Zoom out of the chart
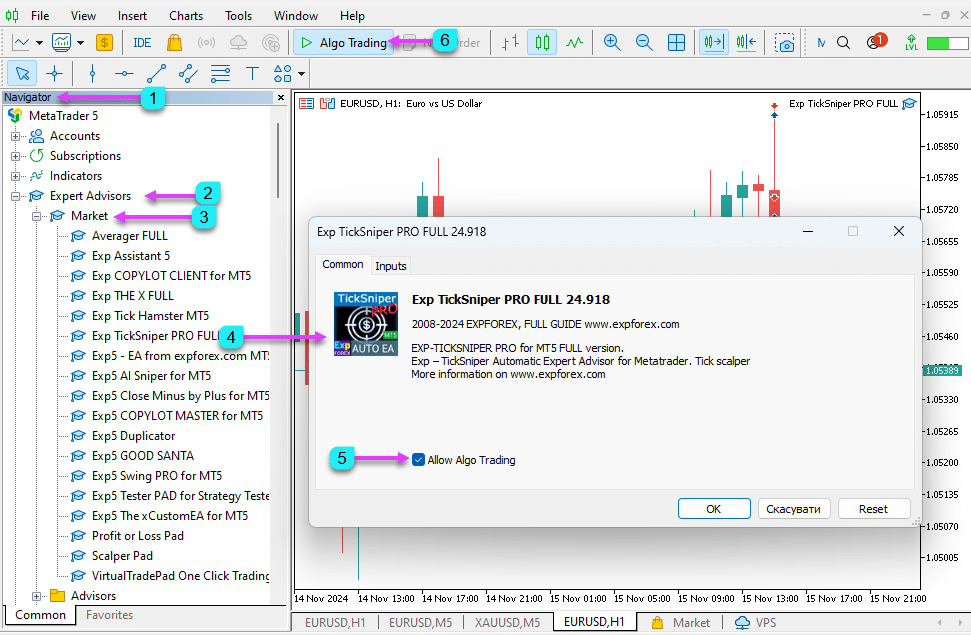 tap(644, 43)
